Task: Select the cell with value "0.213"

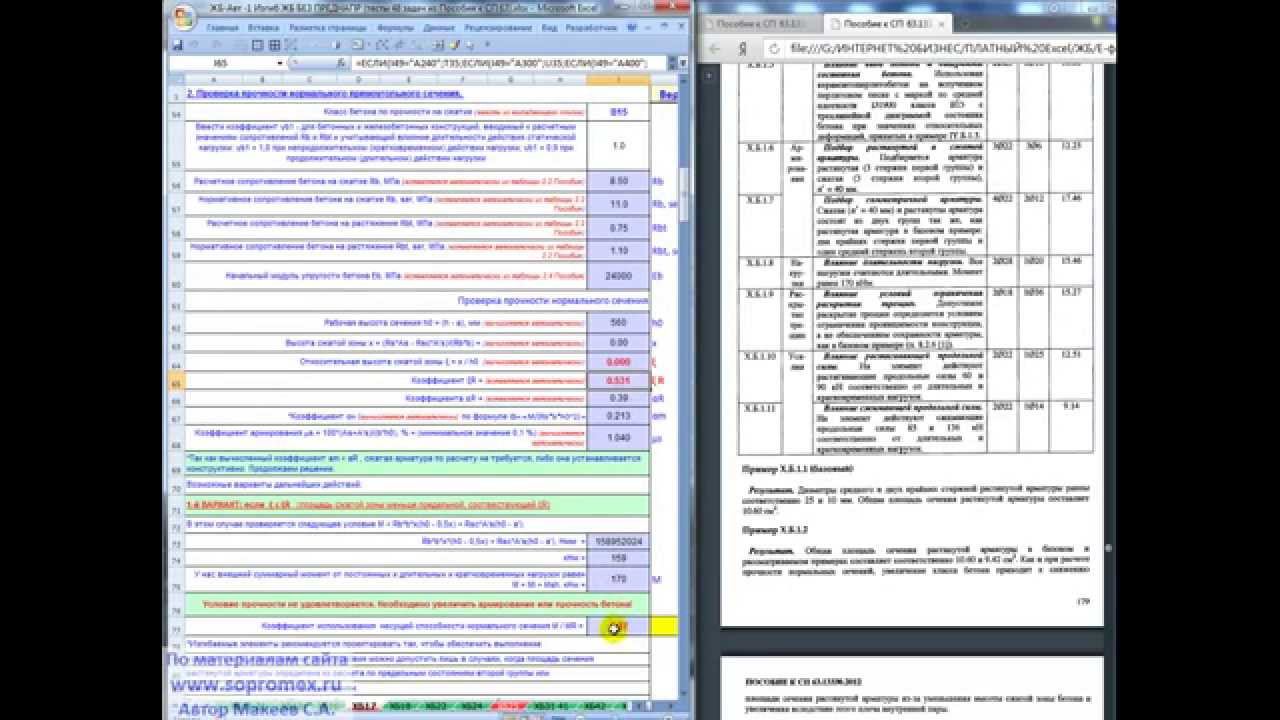Action: [618, 416]
